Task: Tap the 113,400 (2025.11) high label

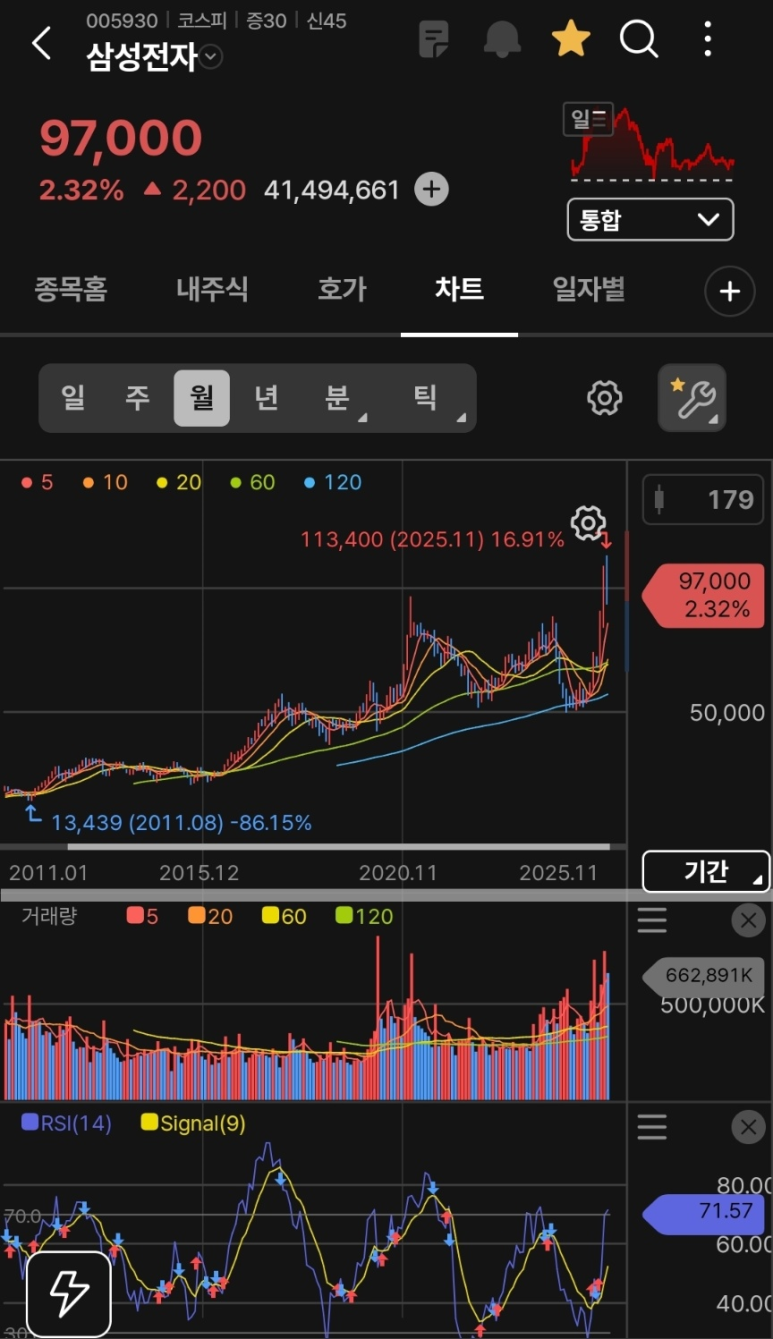Action: click(432, 540)
